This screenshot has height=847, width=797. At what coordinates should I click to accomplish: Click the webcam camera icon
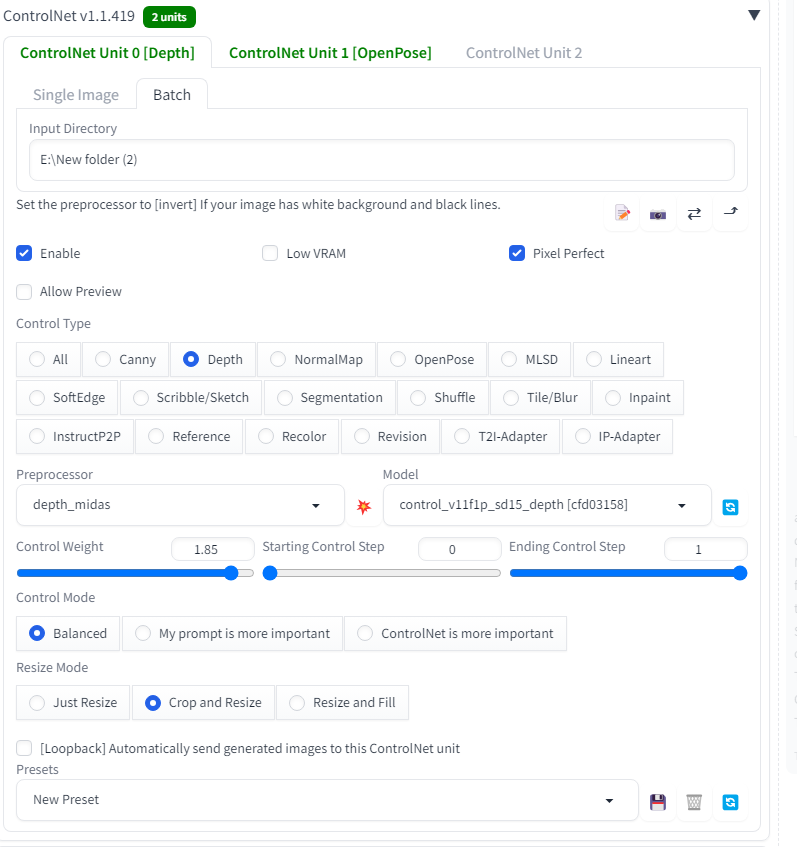coord(658,213)
